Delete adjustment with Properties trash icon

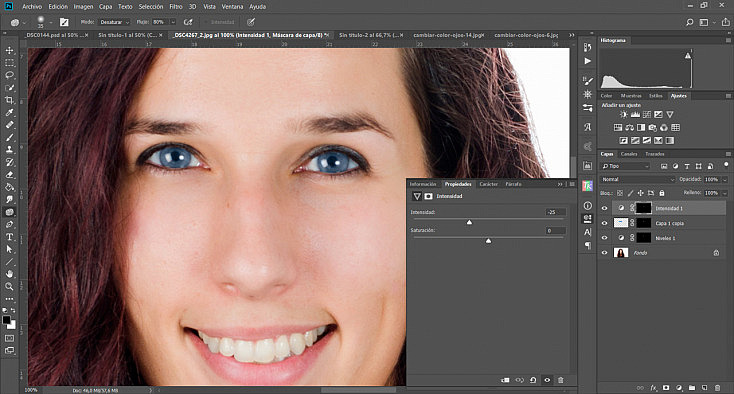point(561,380)
